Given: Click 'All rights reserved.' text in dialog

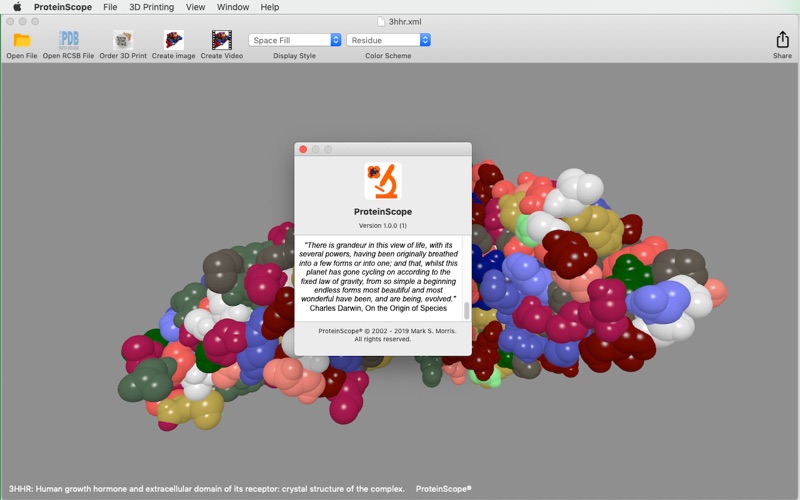Looking at the screenshot, I should tap(383, 339).
